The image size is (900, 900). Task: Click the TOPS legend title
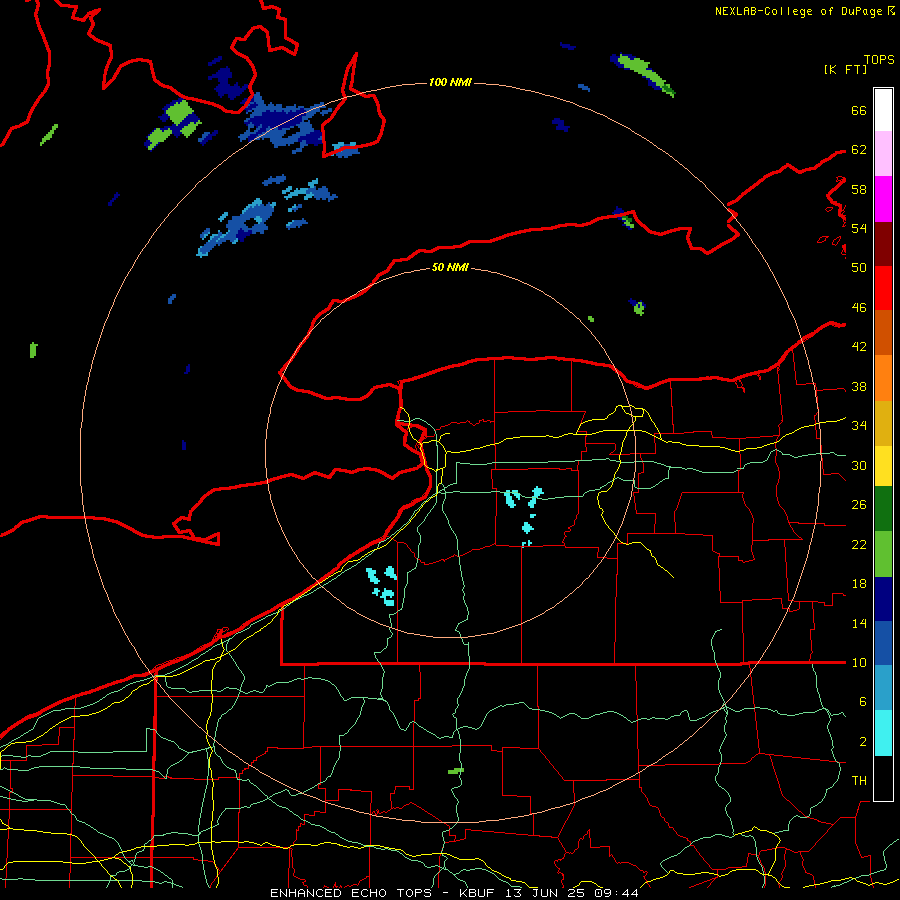[x=879, y=60]
